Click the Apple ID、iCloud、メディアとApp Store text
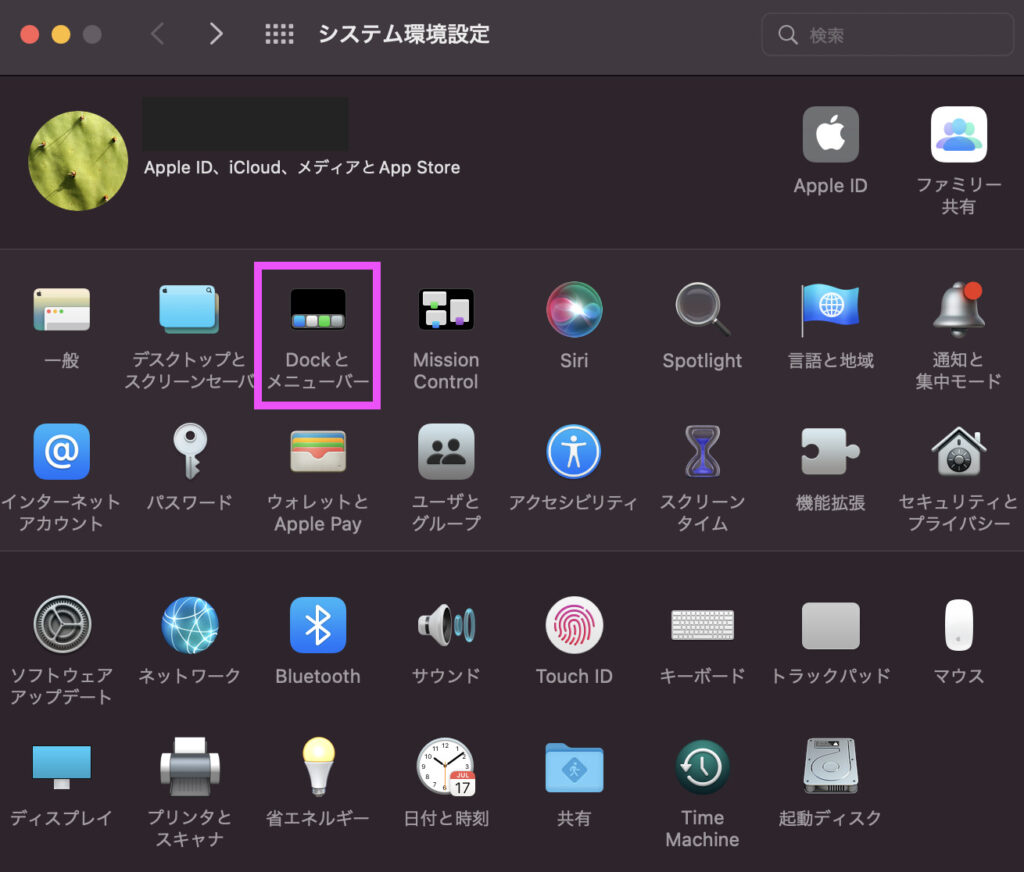Screen dimensions: 1024x872 point(302,168)
